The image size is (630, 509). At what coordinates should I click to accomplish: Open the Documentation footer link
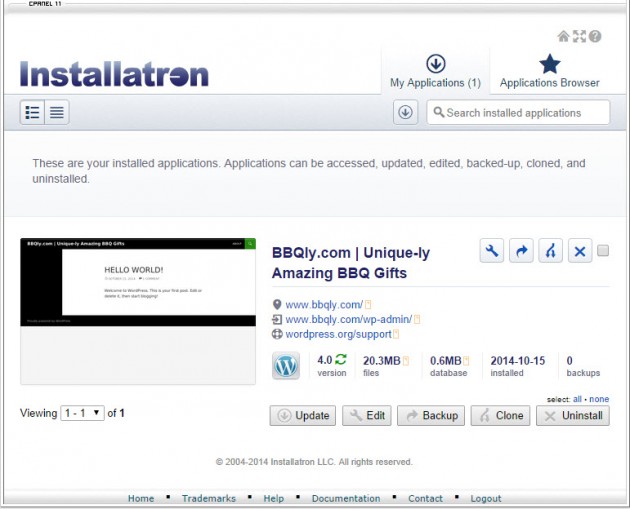[x=346, y=499]
